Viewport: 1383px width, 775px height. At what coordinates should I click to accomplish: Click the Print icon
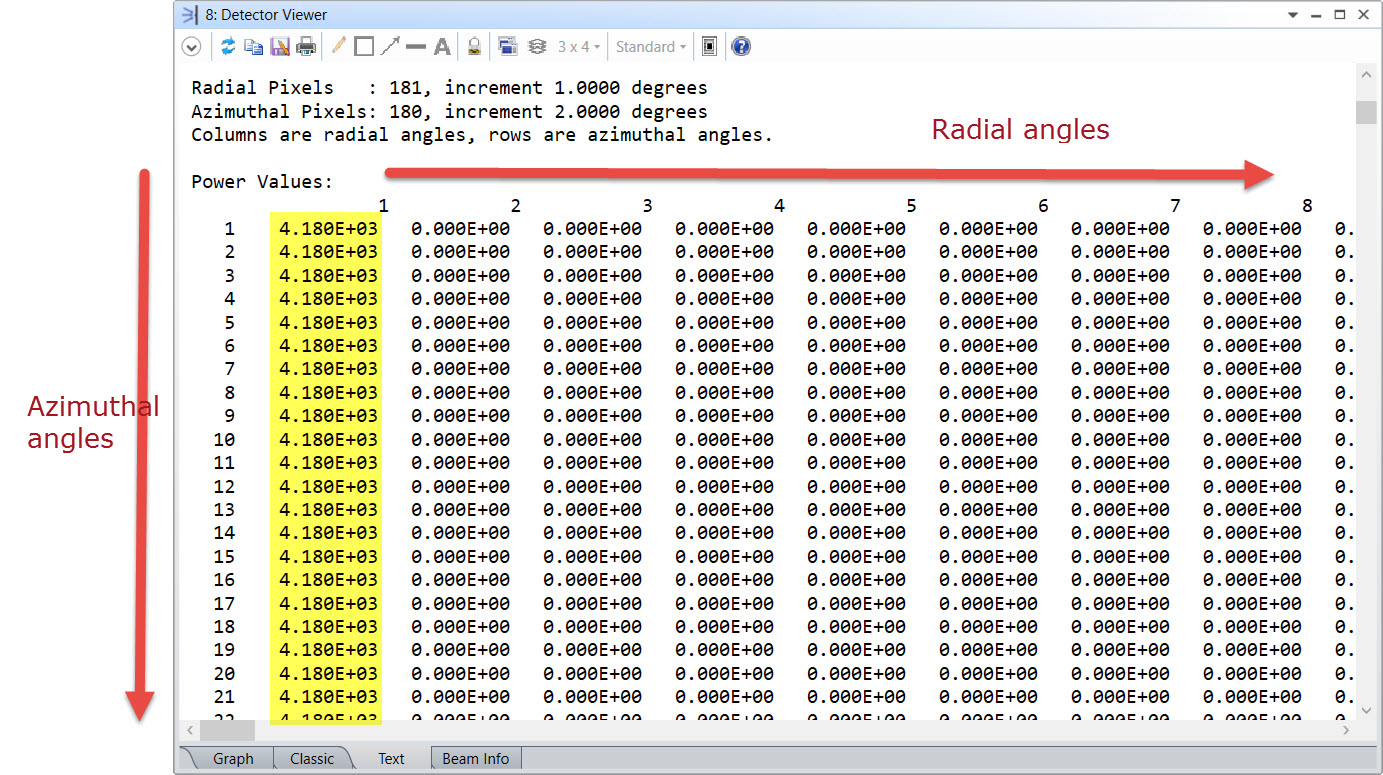click(x=306, y=47)
